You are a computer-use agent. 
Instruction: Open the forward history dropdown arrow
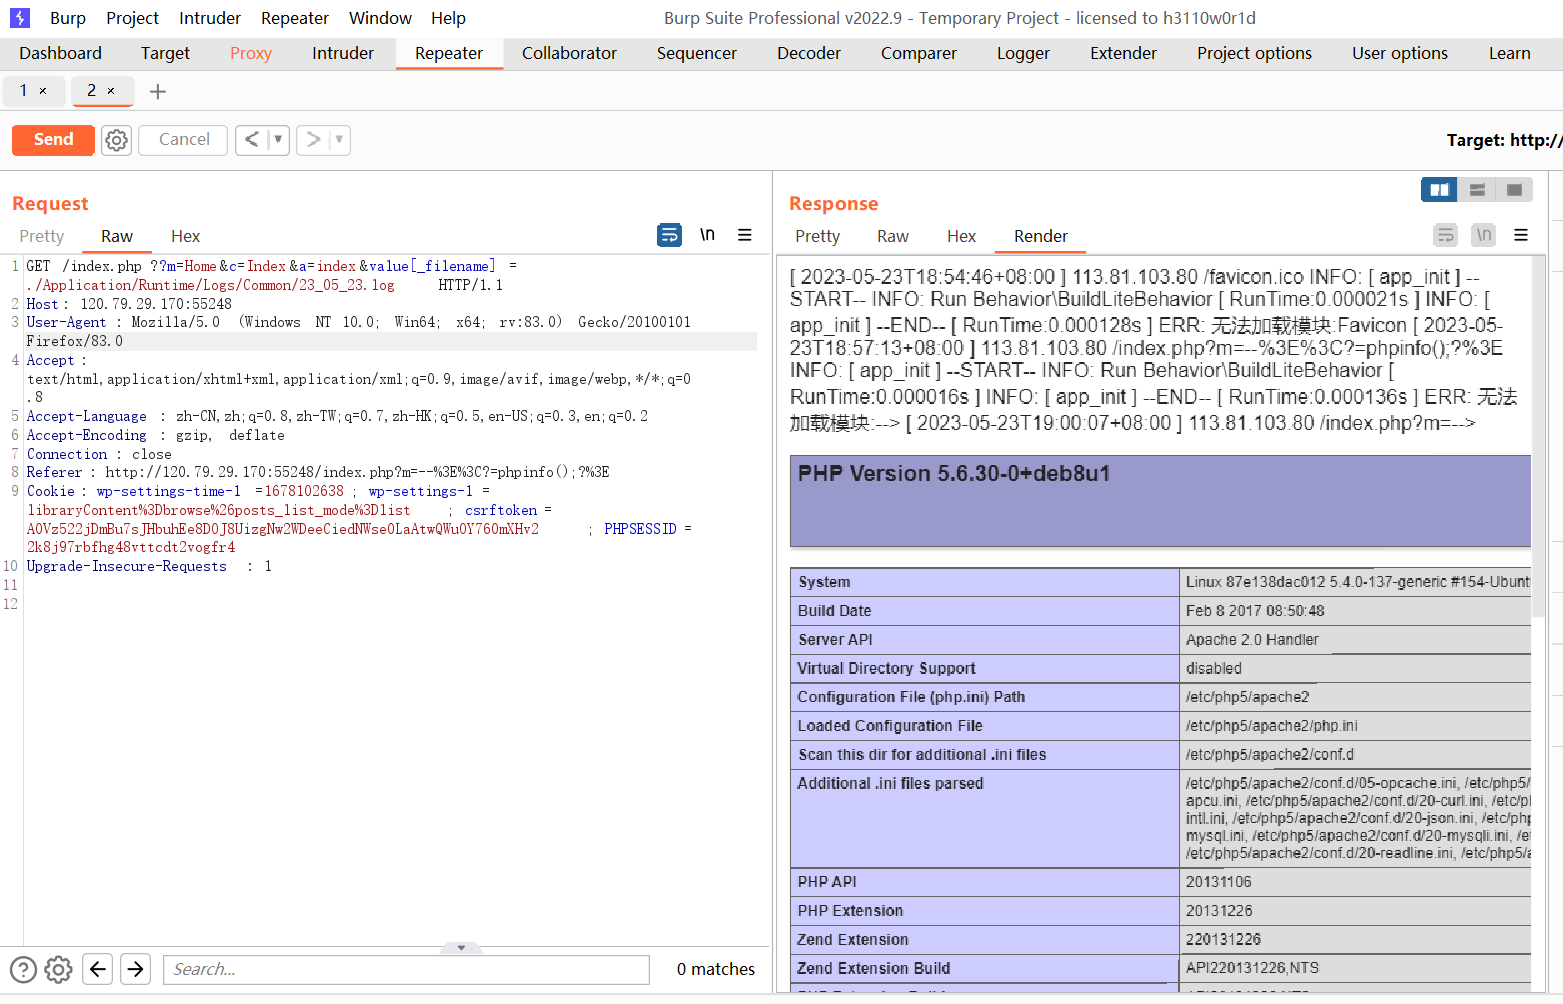(339, 140)
